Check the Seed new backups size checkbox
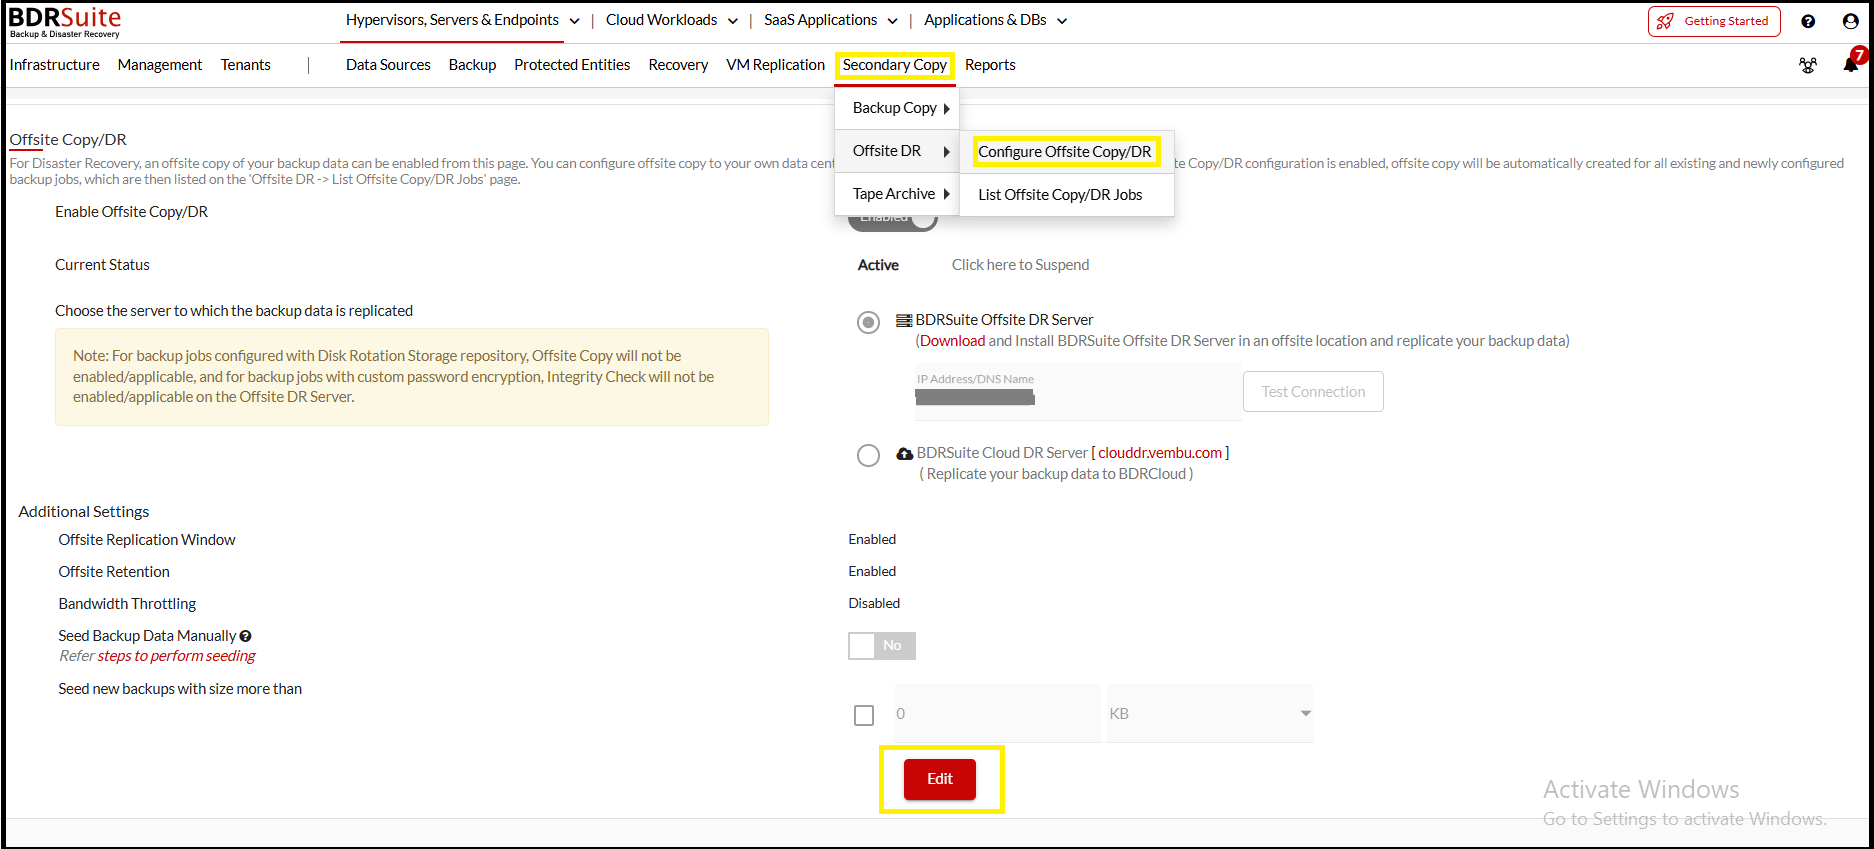Image resolution: width=1874 pixels, height=849 pixels. (864, 715)
